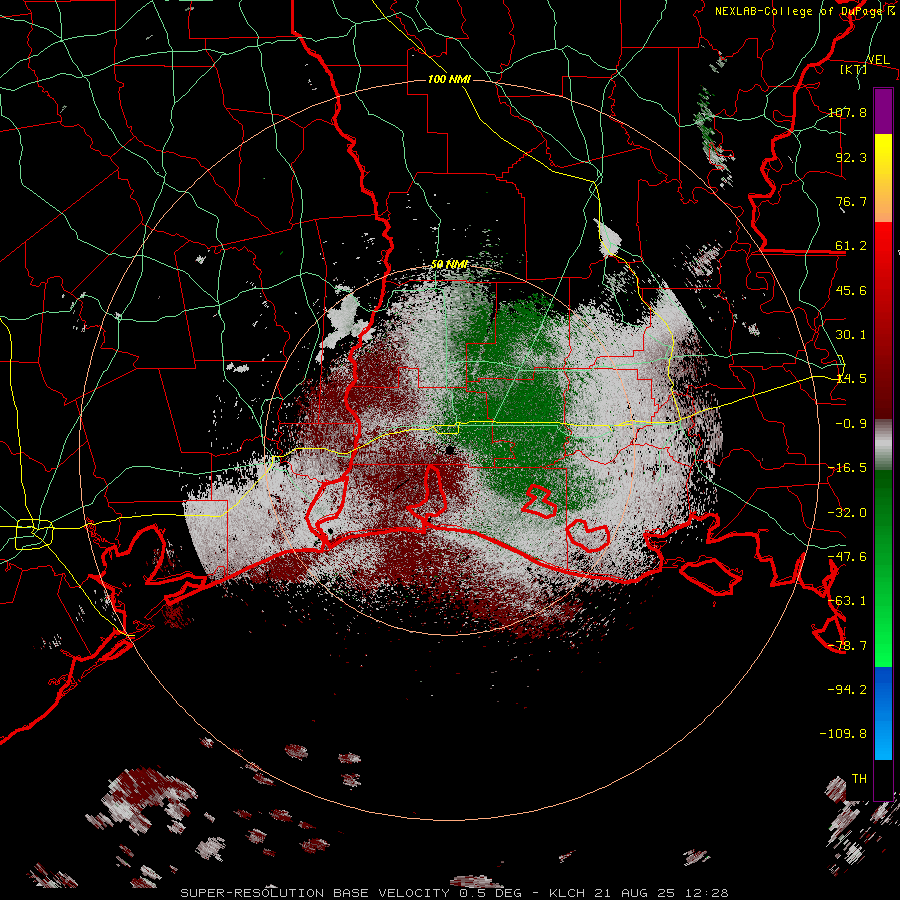The height and width of the screenshot is (900, 900).
Task: Select the -63.1 velocity scale value
Action: (x=847, y=601)
